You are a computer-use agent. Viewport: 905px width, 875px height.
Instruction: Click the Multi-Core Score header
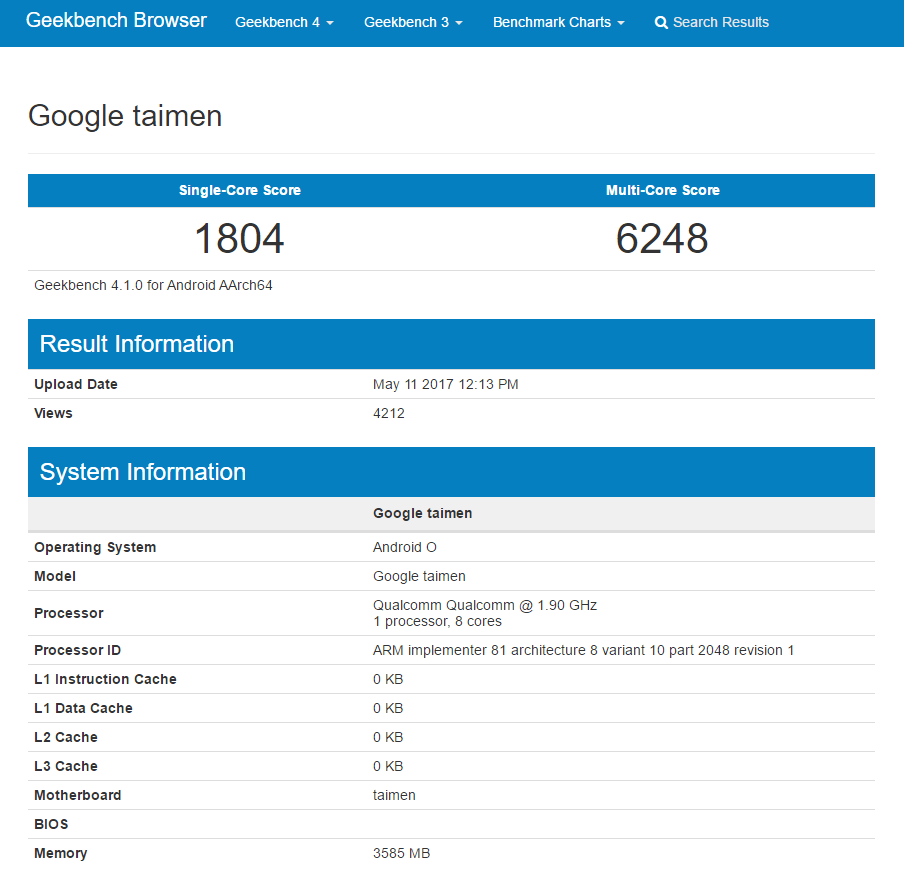tap(663, 190)
